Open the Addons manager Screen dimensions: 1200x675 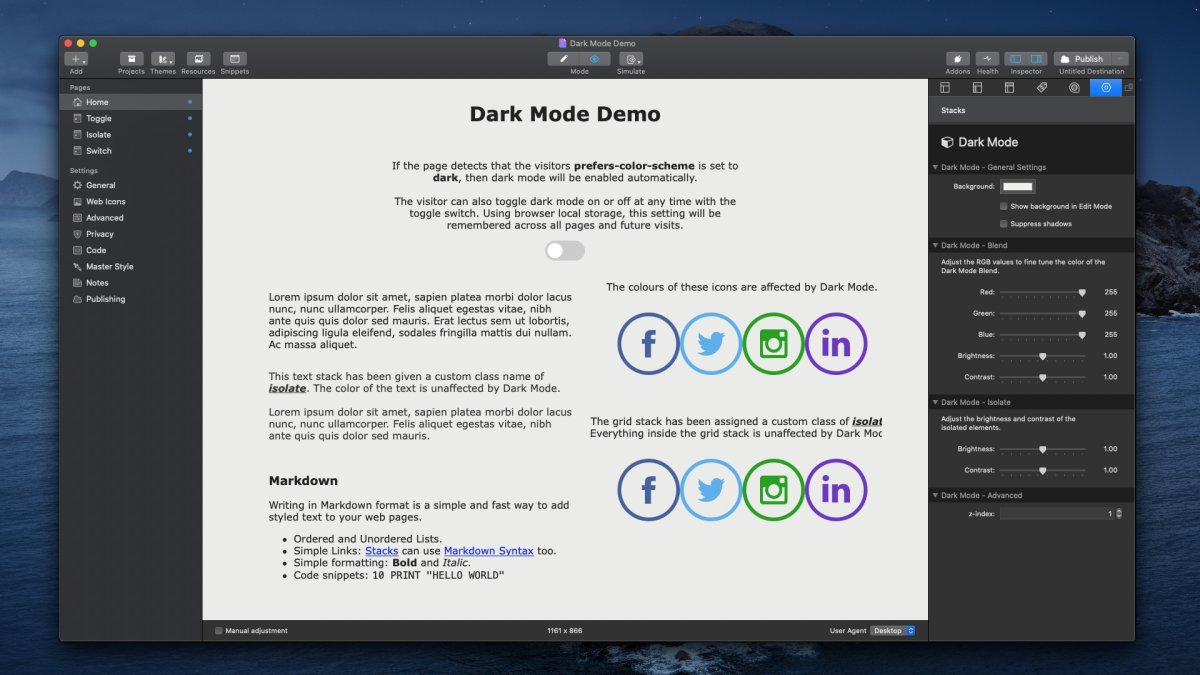coord(956,60)
